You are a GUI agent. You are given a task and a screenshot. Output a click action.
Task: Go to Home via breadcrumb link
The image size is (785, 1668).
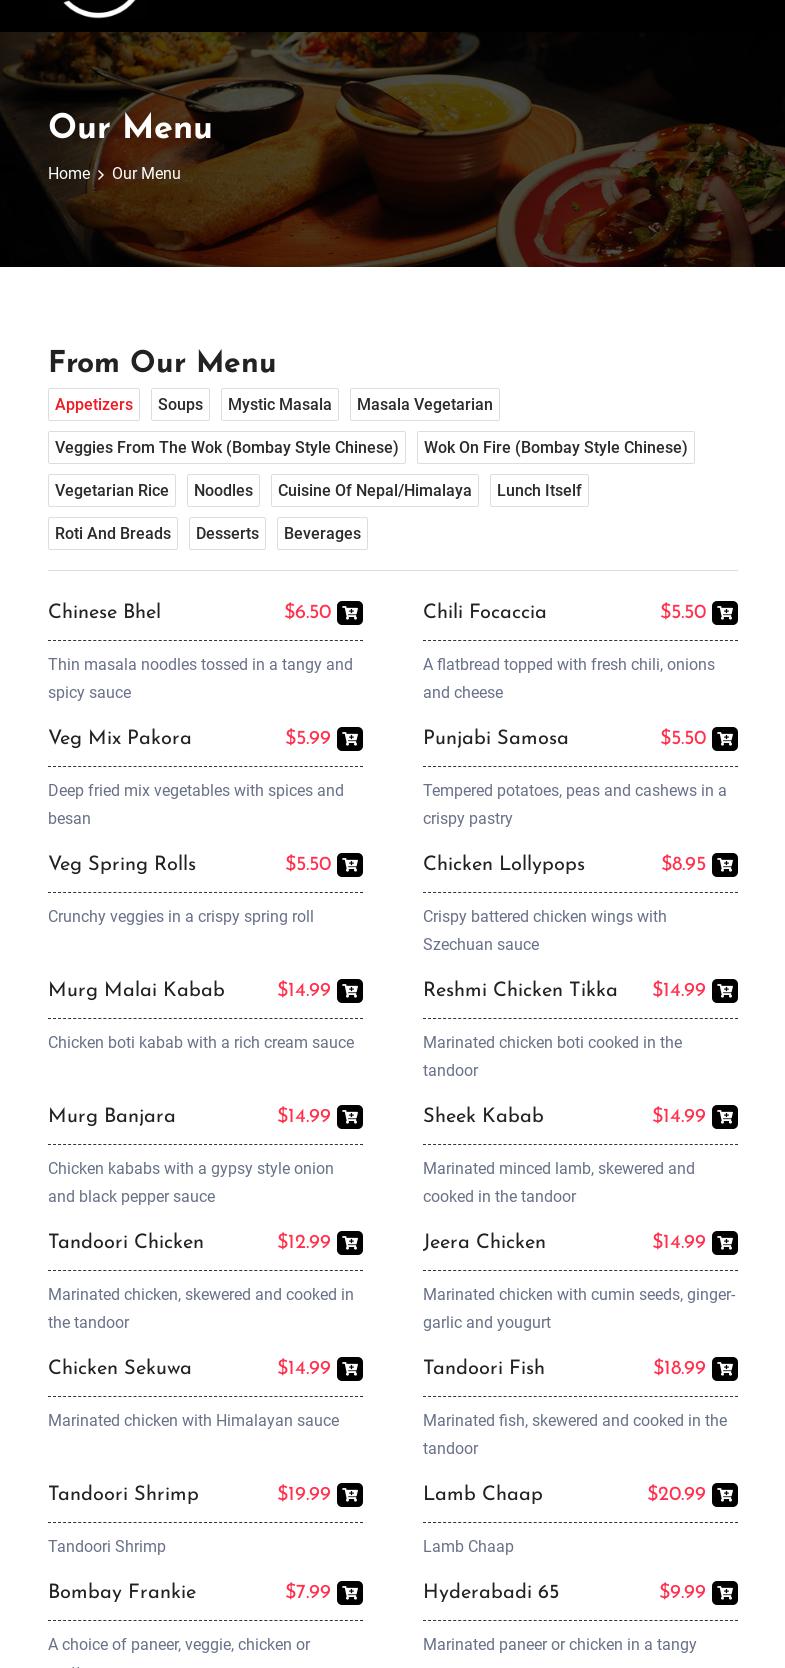(69, 173)
